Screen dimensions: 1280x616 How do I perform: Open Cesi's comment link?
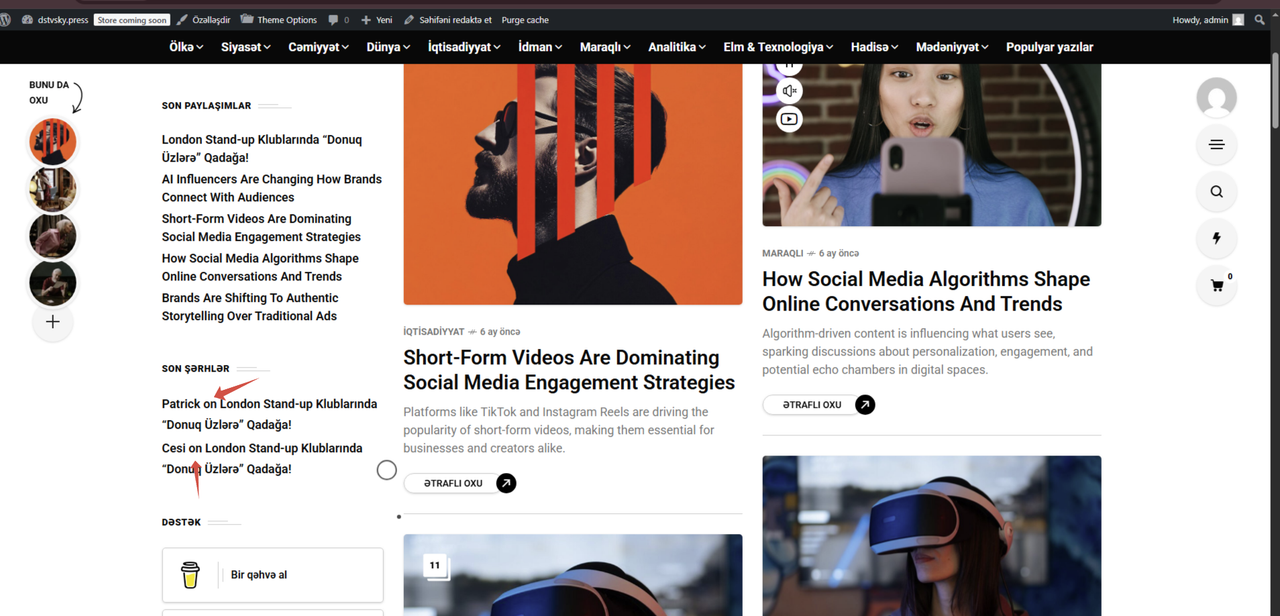coord(262,459)
